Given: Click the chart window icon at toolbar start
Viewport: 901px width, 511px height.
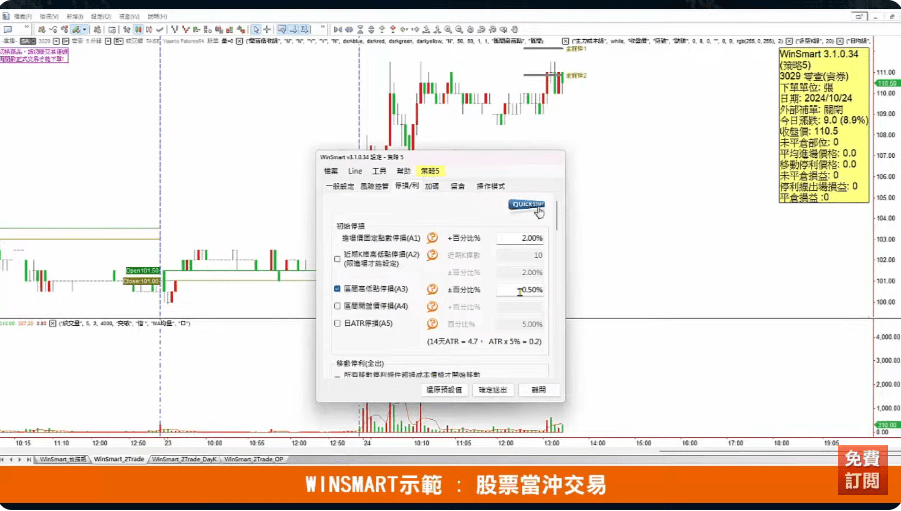Looking at the screenshot, I should tap(7, 29).
